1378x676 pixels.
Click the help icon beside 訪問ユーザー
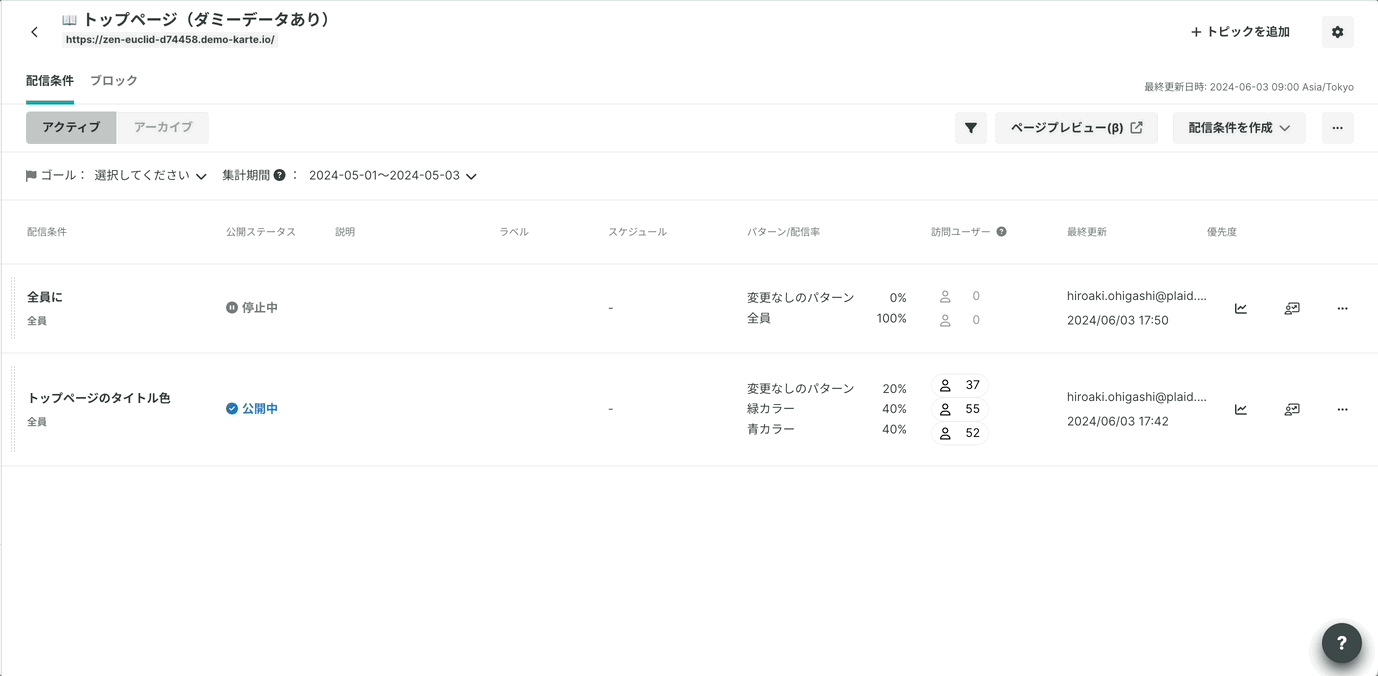[1001, 232]
